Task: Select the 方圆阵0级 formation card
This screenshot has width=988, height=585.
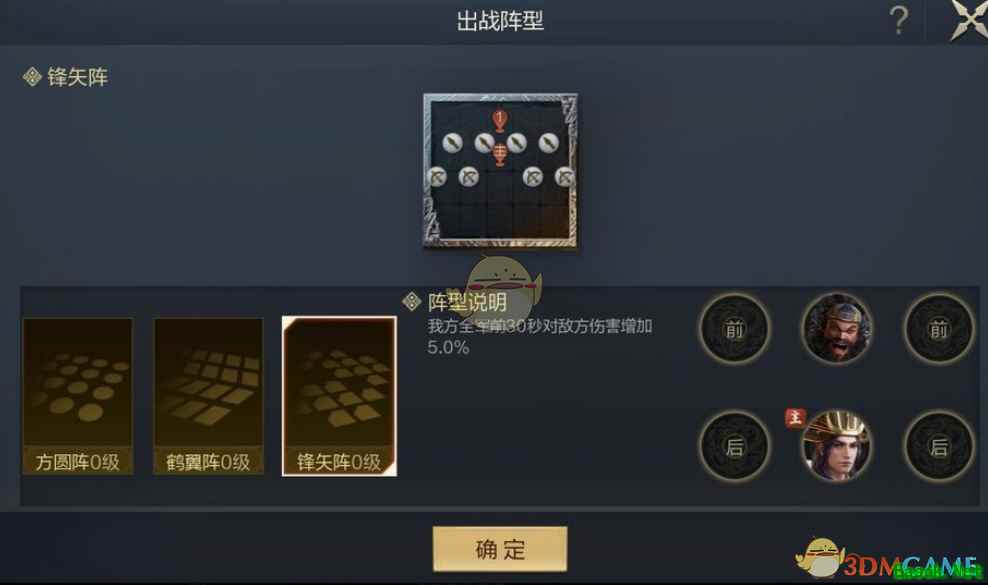Action: click(x=78, y=396)
